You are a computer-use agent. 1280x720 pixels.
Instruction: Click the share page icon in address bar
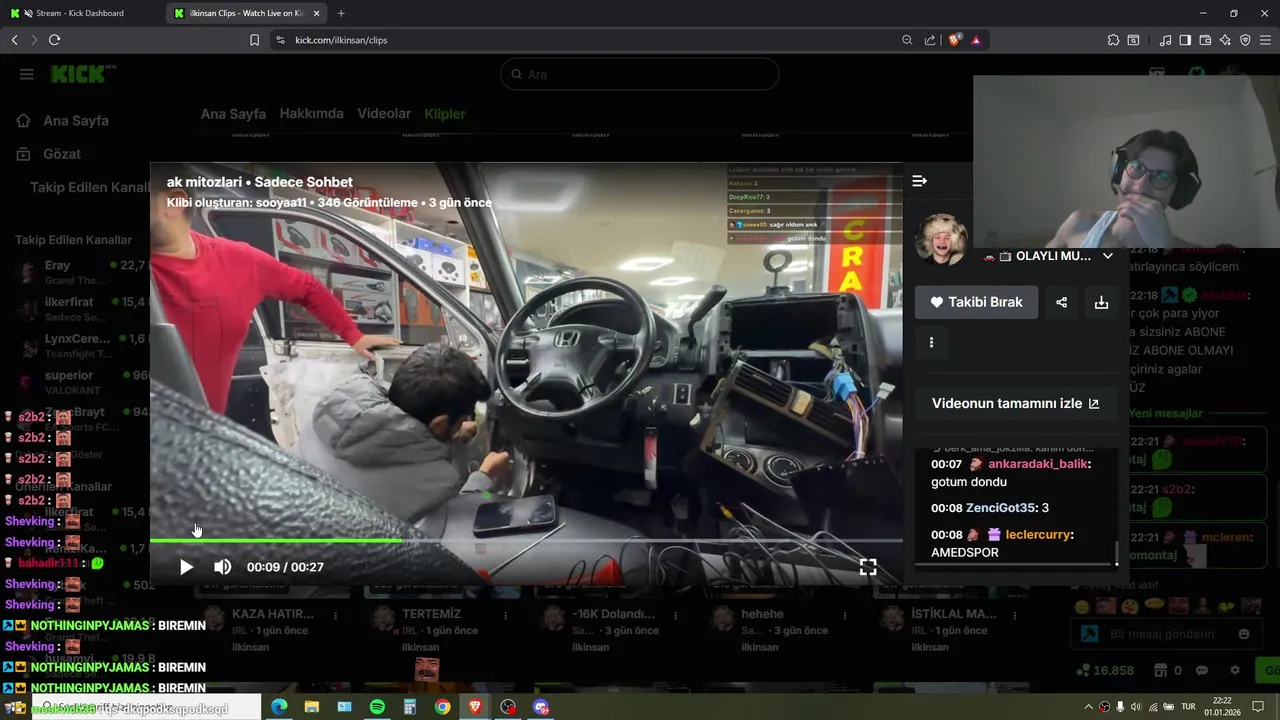click(x=930, y=40)
